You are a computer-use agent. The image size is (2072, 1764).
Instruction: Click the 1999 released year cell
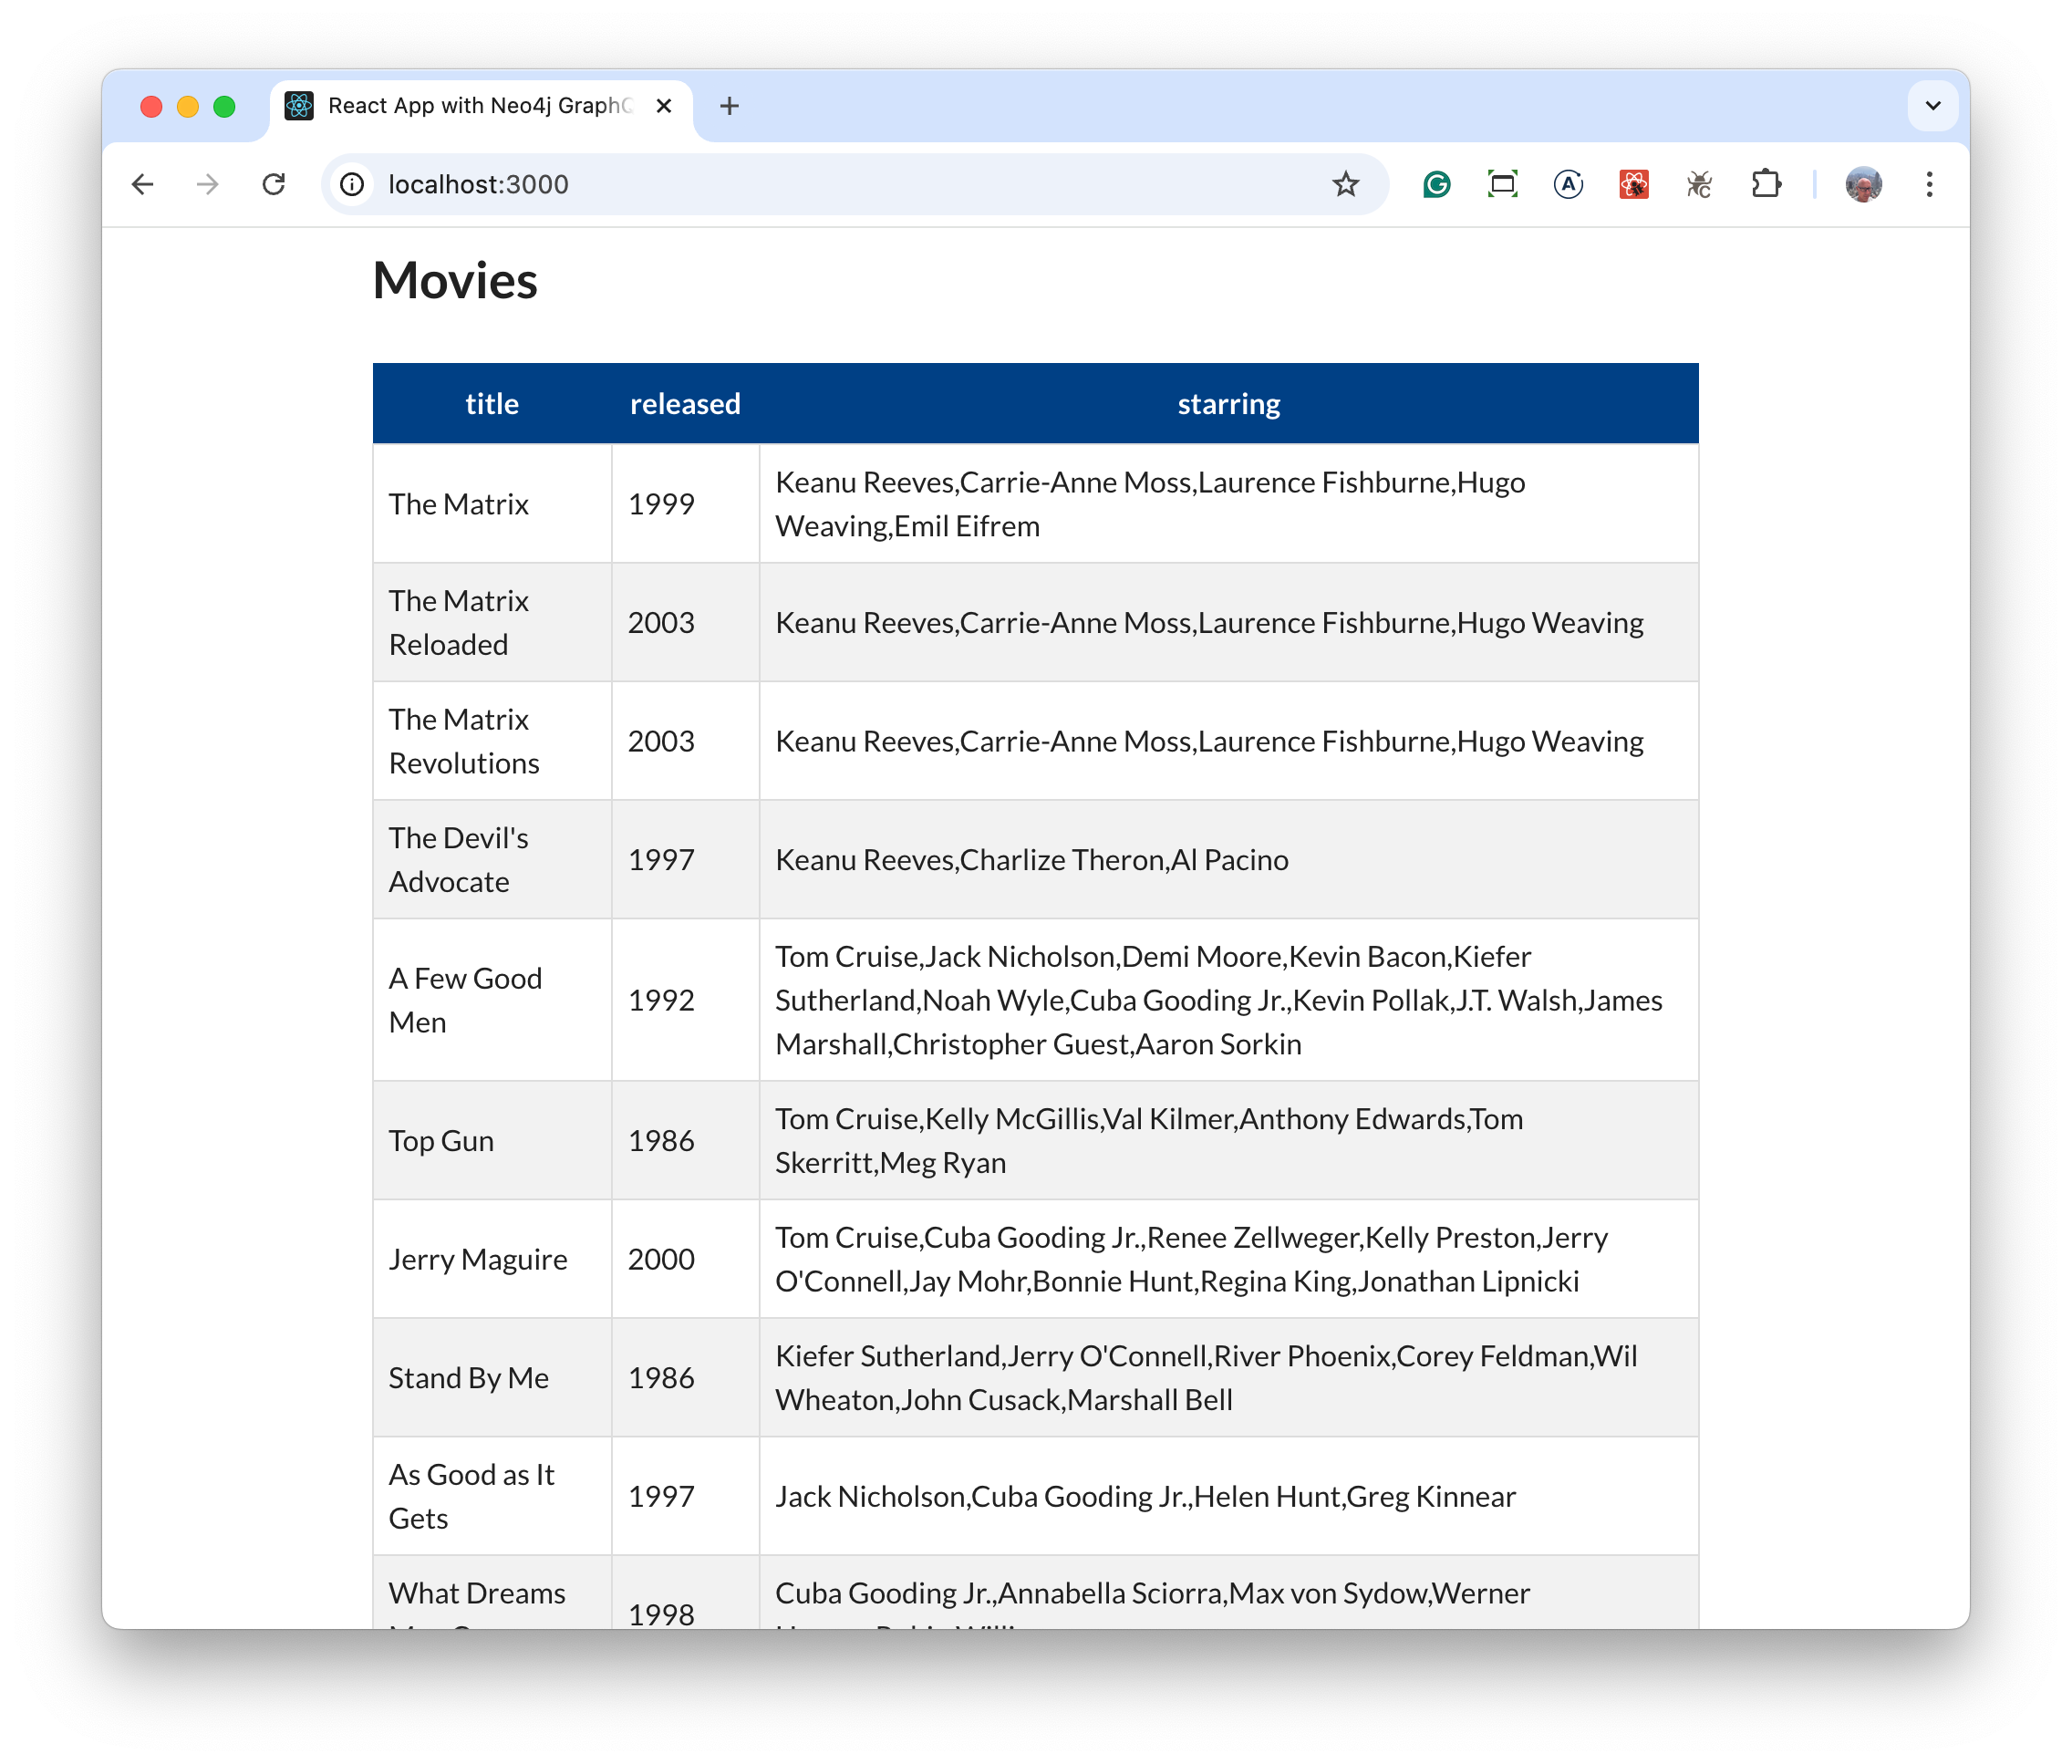[685, 504]
